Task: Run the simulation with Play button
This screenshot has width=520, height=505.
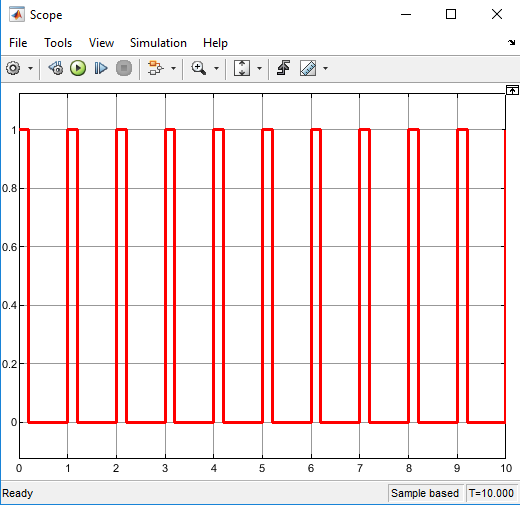Action: 78,68
